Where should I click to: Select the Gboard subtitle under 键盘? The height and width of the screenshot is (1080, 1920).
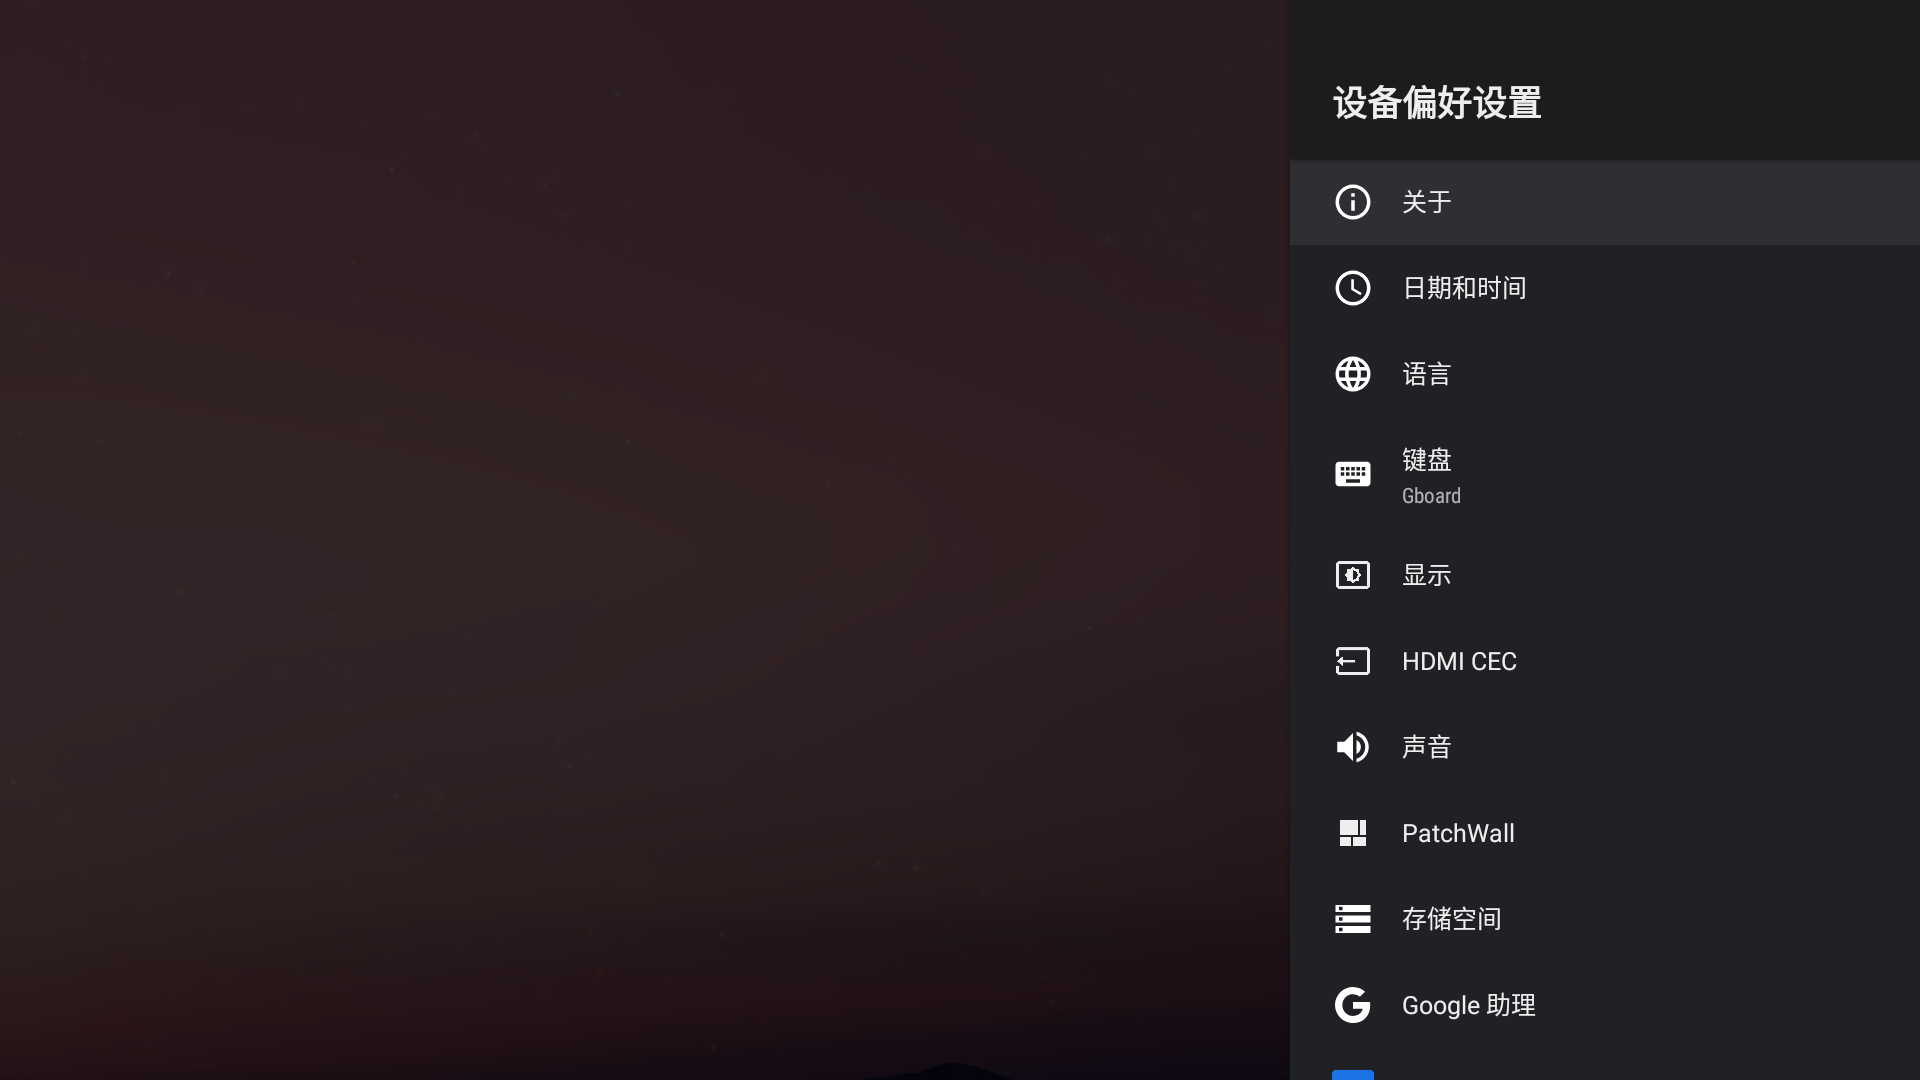point(1431,496)
